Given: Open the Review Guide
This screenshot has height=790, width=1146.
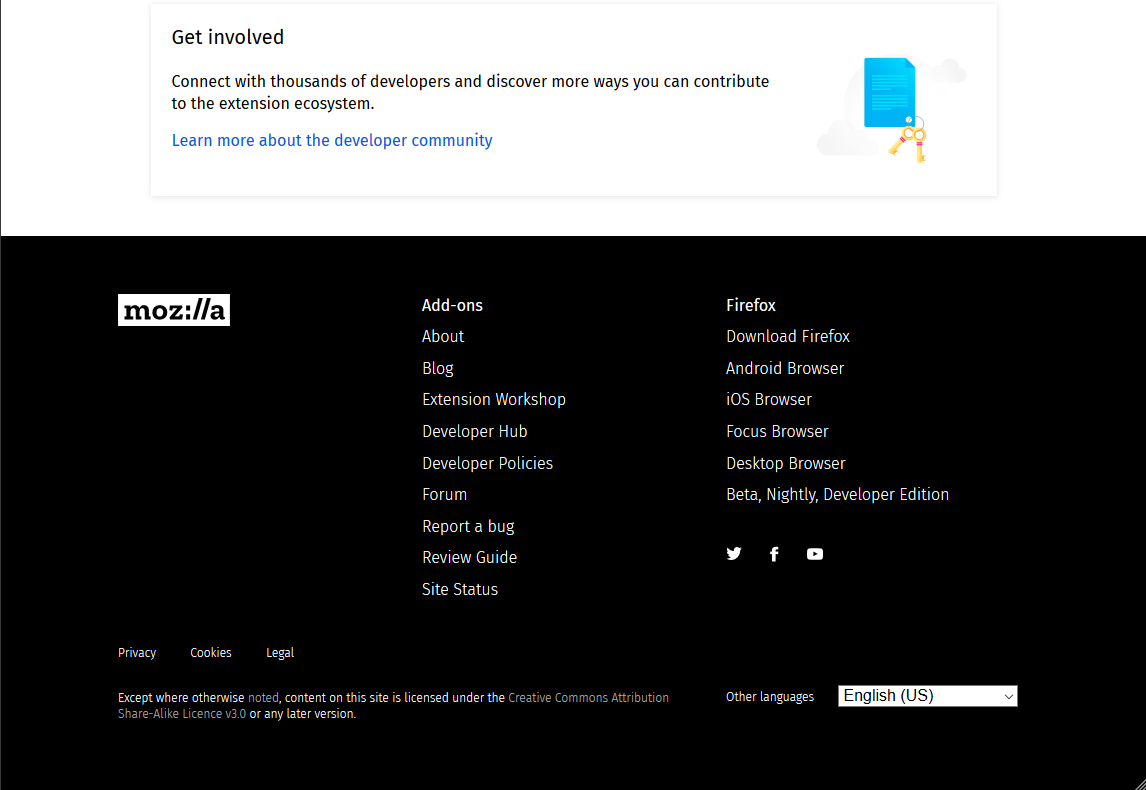Looking at the screenshot, I should tap(469, 557).
